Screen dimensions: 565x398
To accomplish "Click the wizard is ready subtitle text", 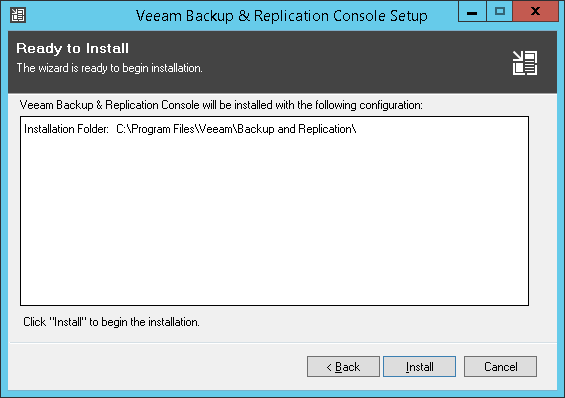I will [110, 68].
